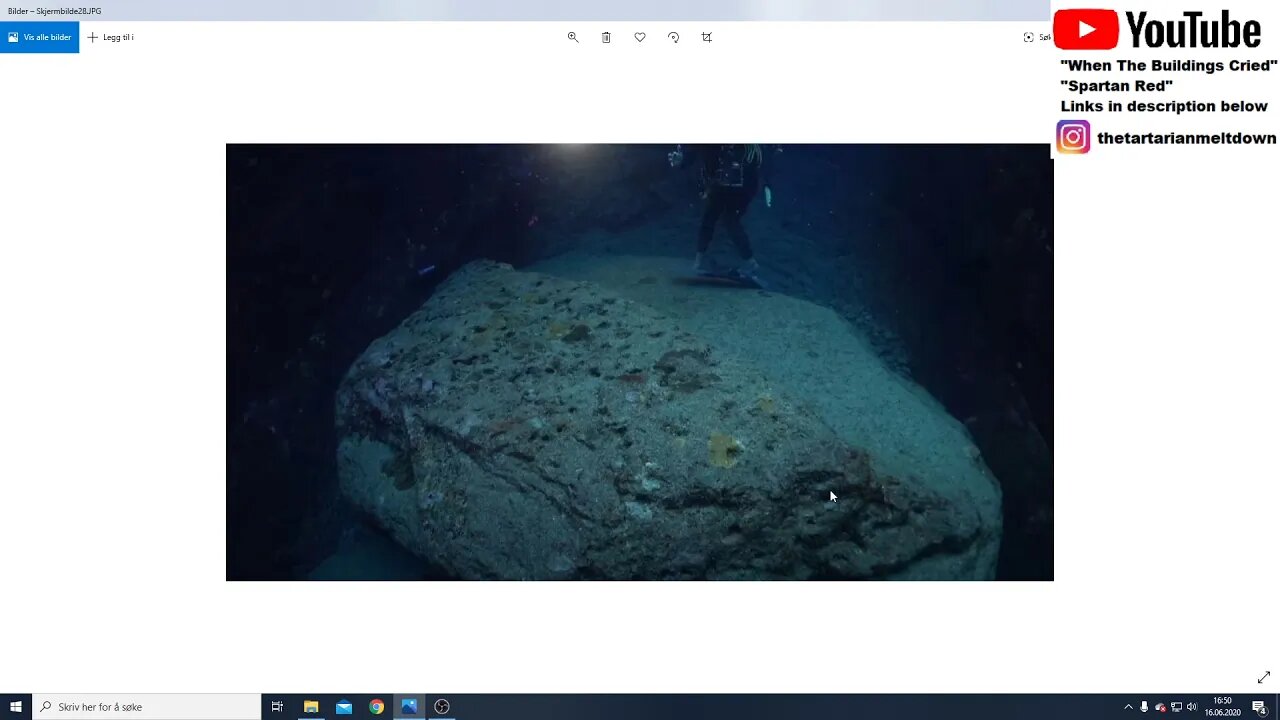Open File Explorer from the taskbar
The width and height of the screenshot is (1280, 720).
[x=311, y=707]
